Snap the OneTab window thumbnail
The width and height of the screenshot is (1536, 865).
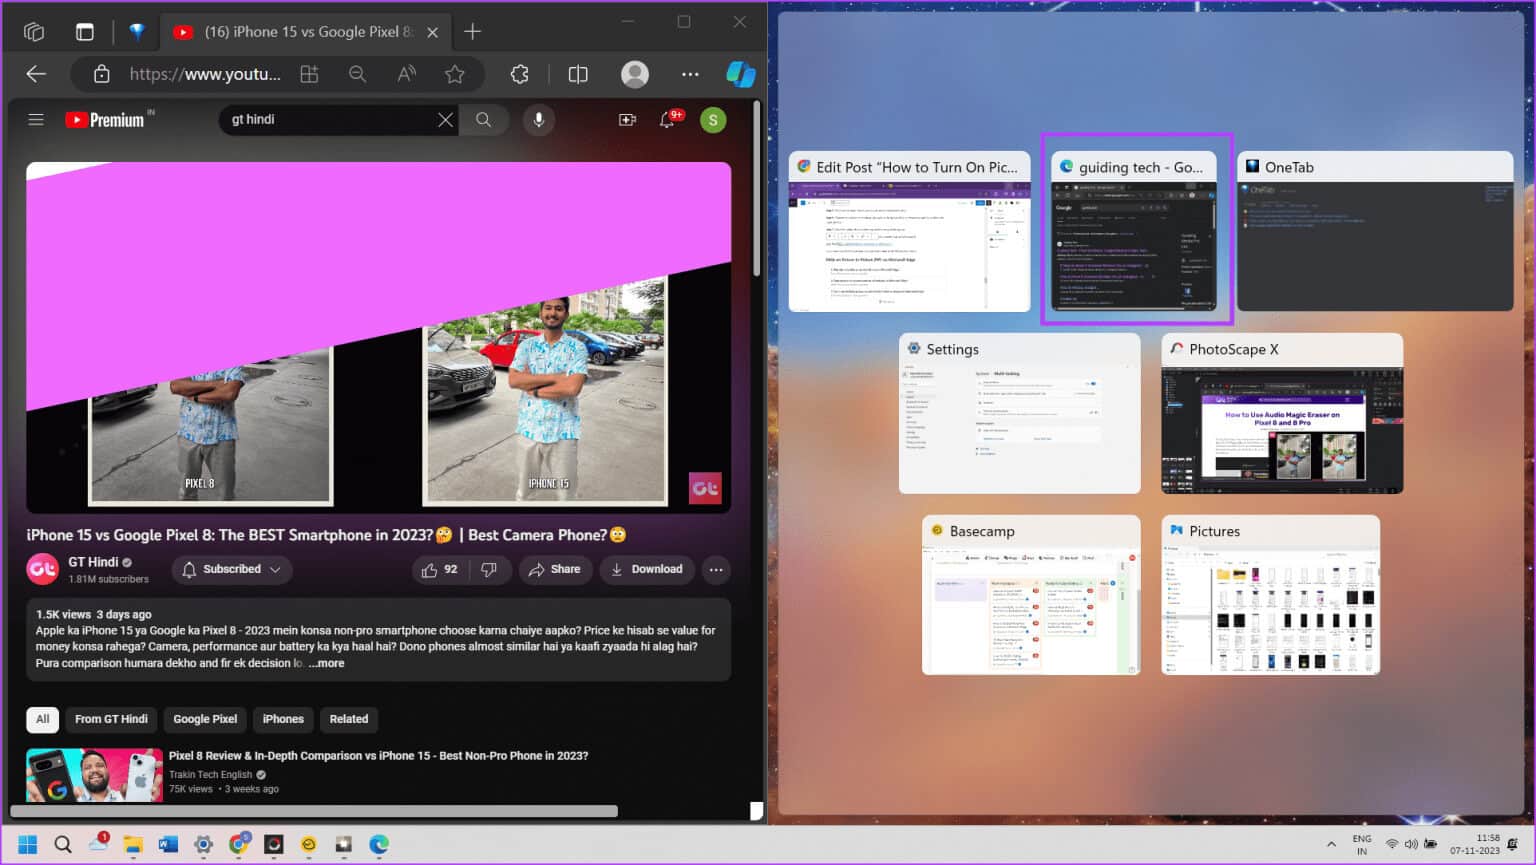pyautogui.click(x=1375, y=232)
